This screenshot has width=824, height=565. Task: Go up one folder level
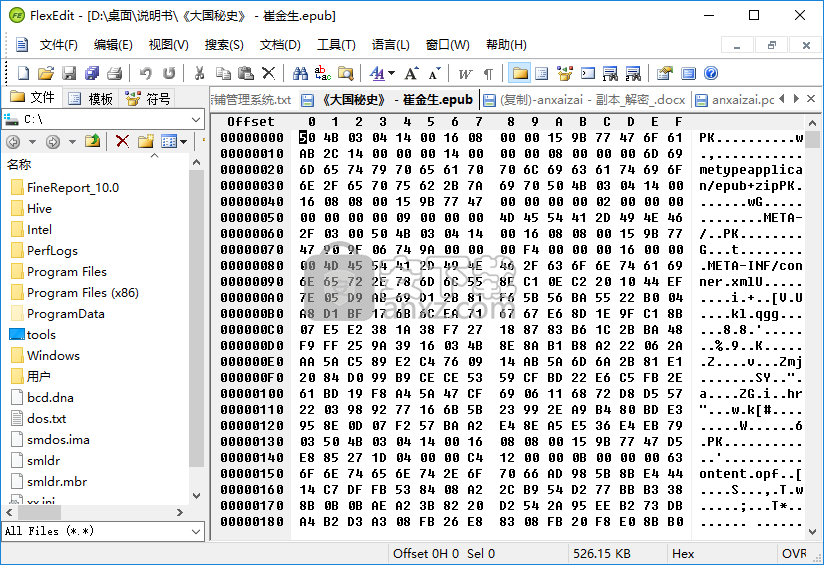pyautogui.click(x=92, y=141)
